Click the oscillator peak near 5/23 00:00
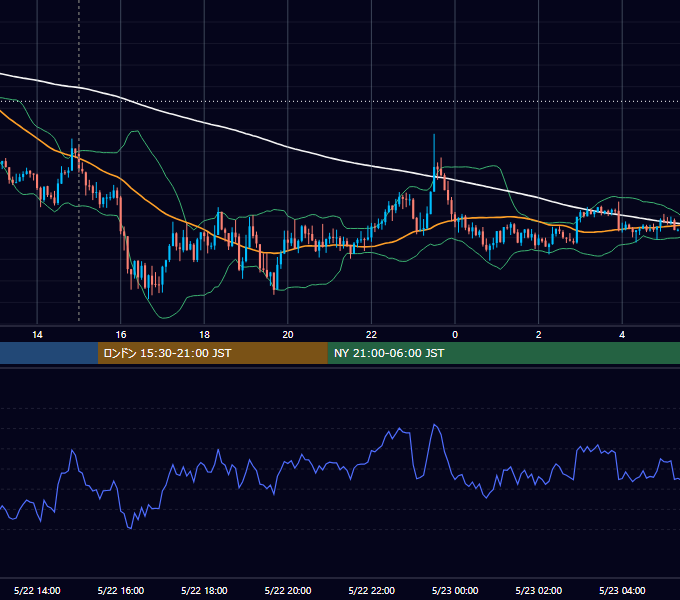This screenshot has height=600, width=680. tap(435, 425)
